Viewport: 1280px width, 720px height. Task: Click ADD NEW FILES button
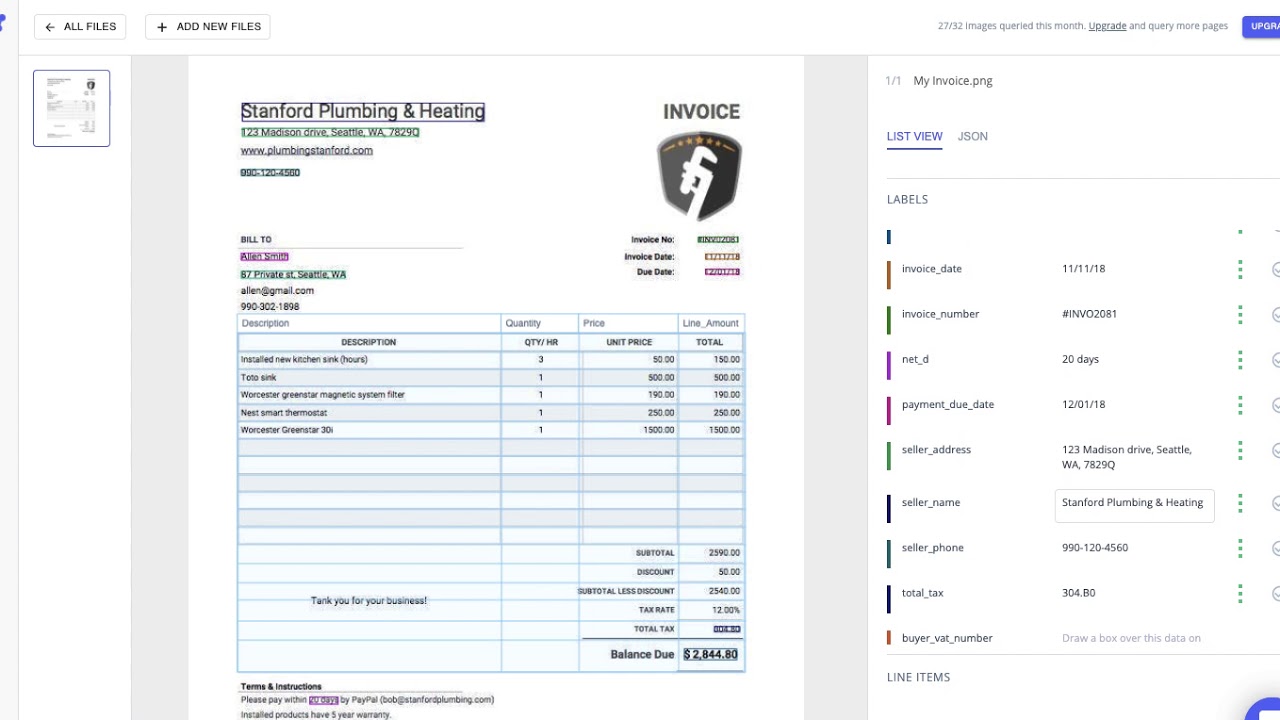208,27
